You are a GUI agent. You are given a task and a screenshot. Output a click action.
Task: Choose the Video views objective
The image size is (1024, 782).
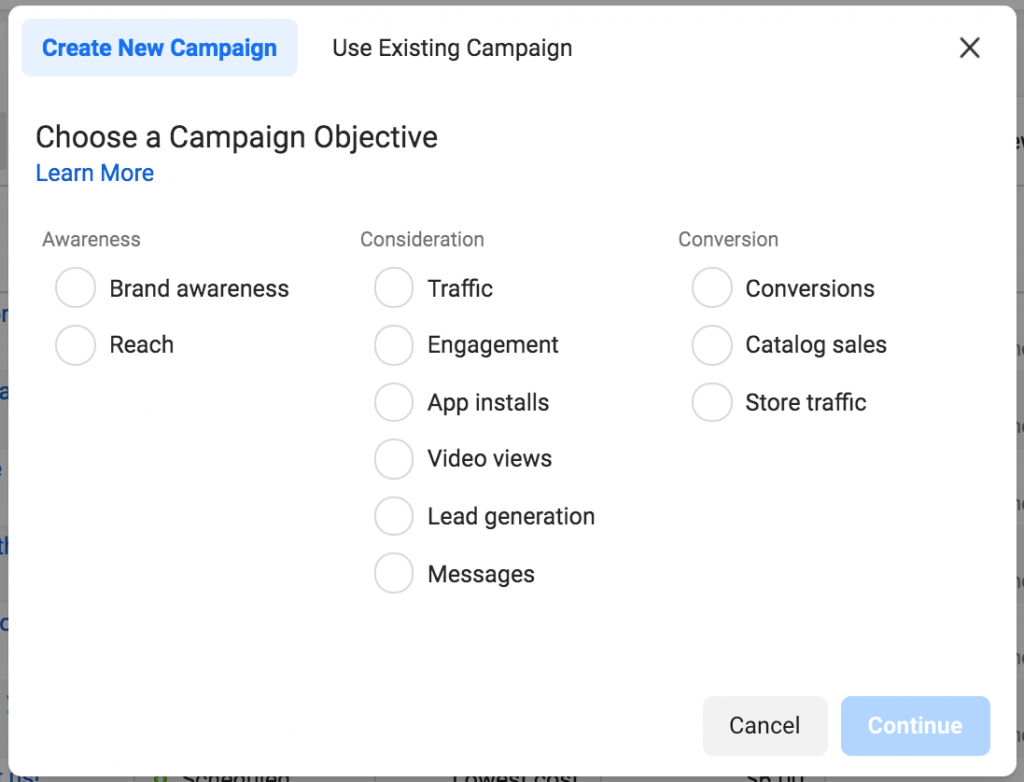[394, 459]
